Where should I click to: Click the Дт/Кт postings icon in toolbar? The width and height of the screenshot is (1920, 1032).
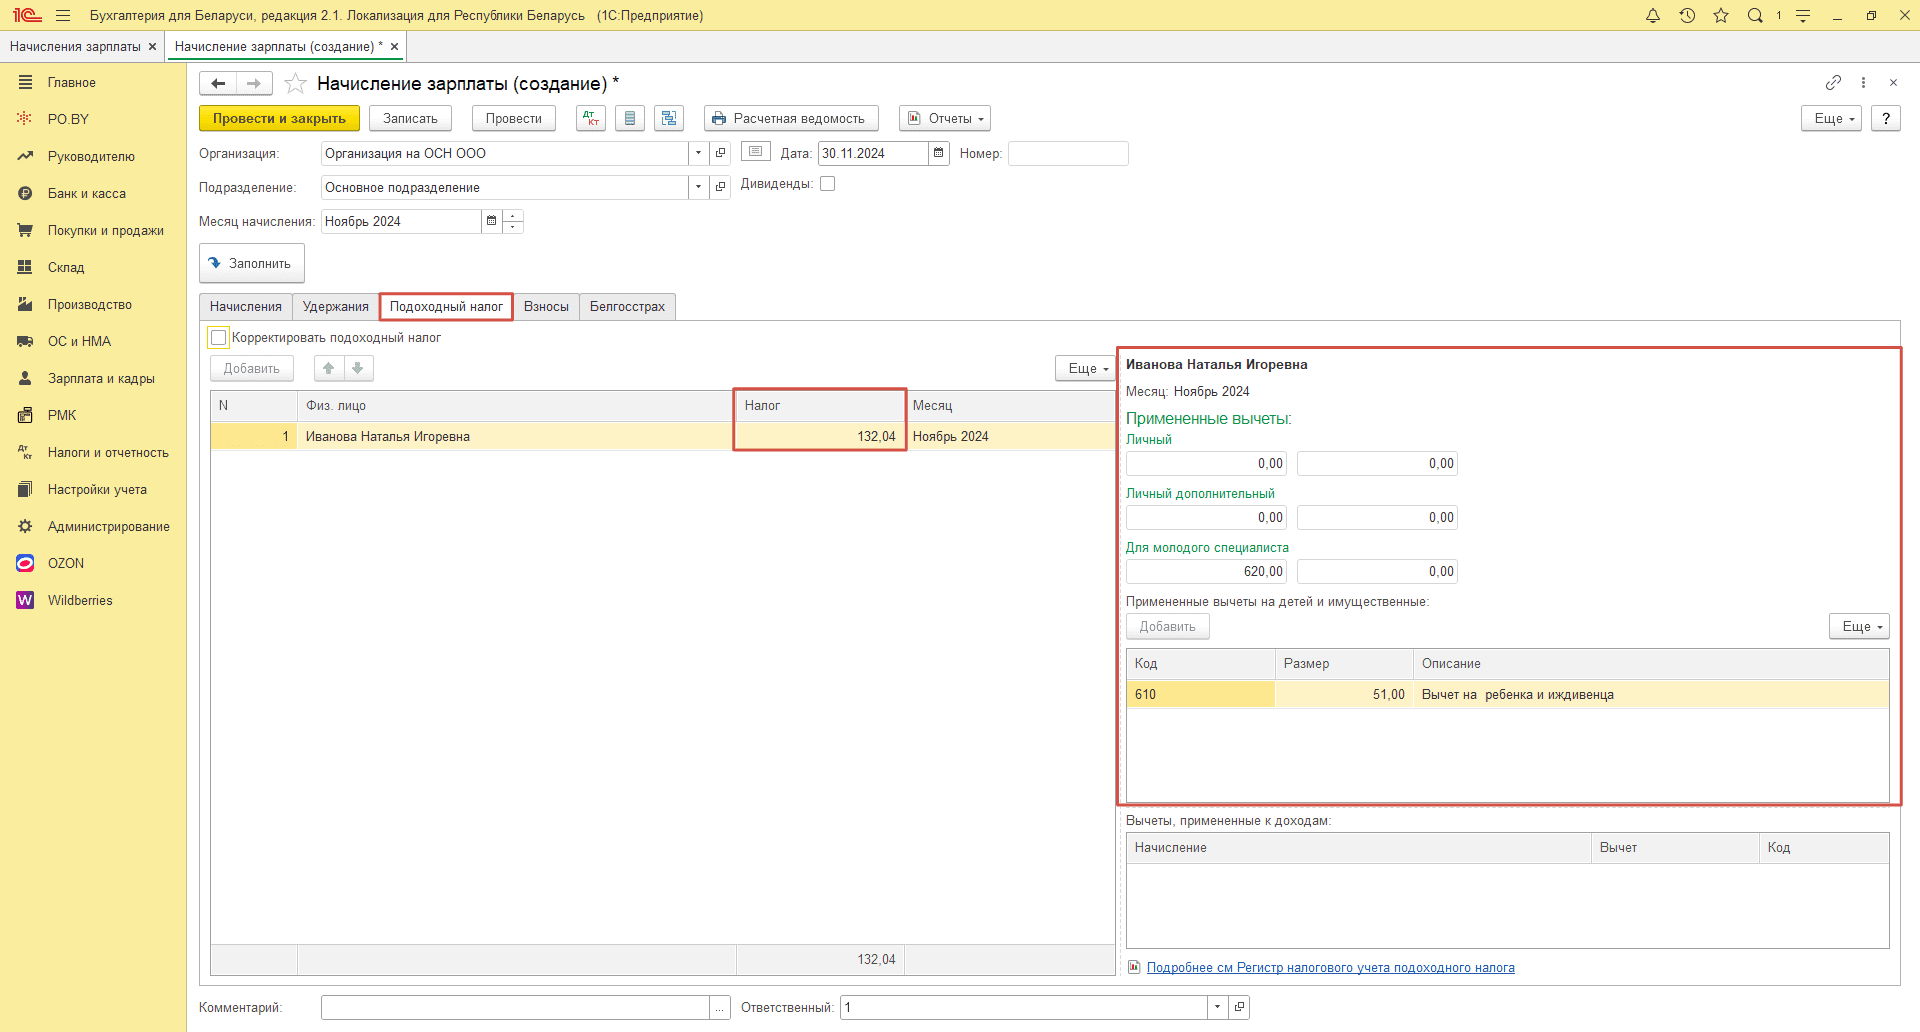[x=591, y=118]
